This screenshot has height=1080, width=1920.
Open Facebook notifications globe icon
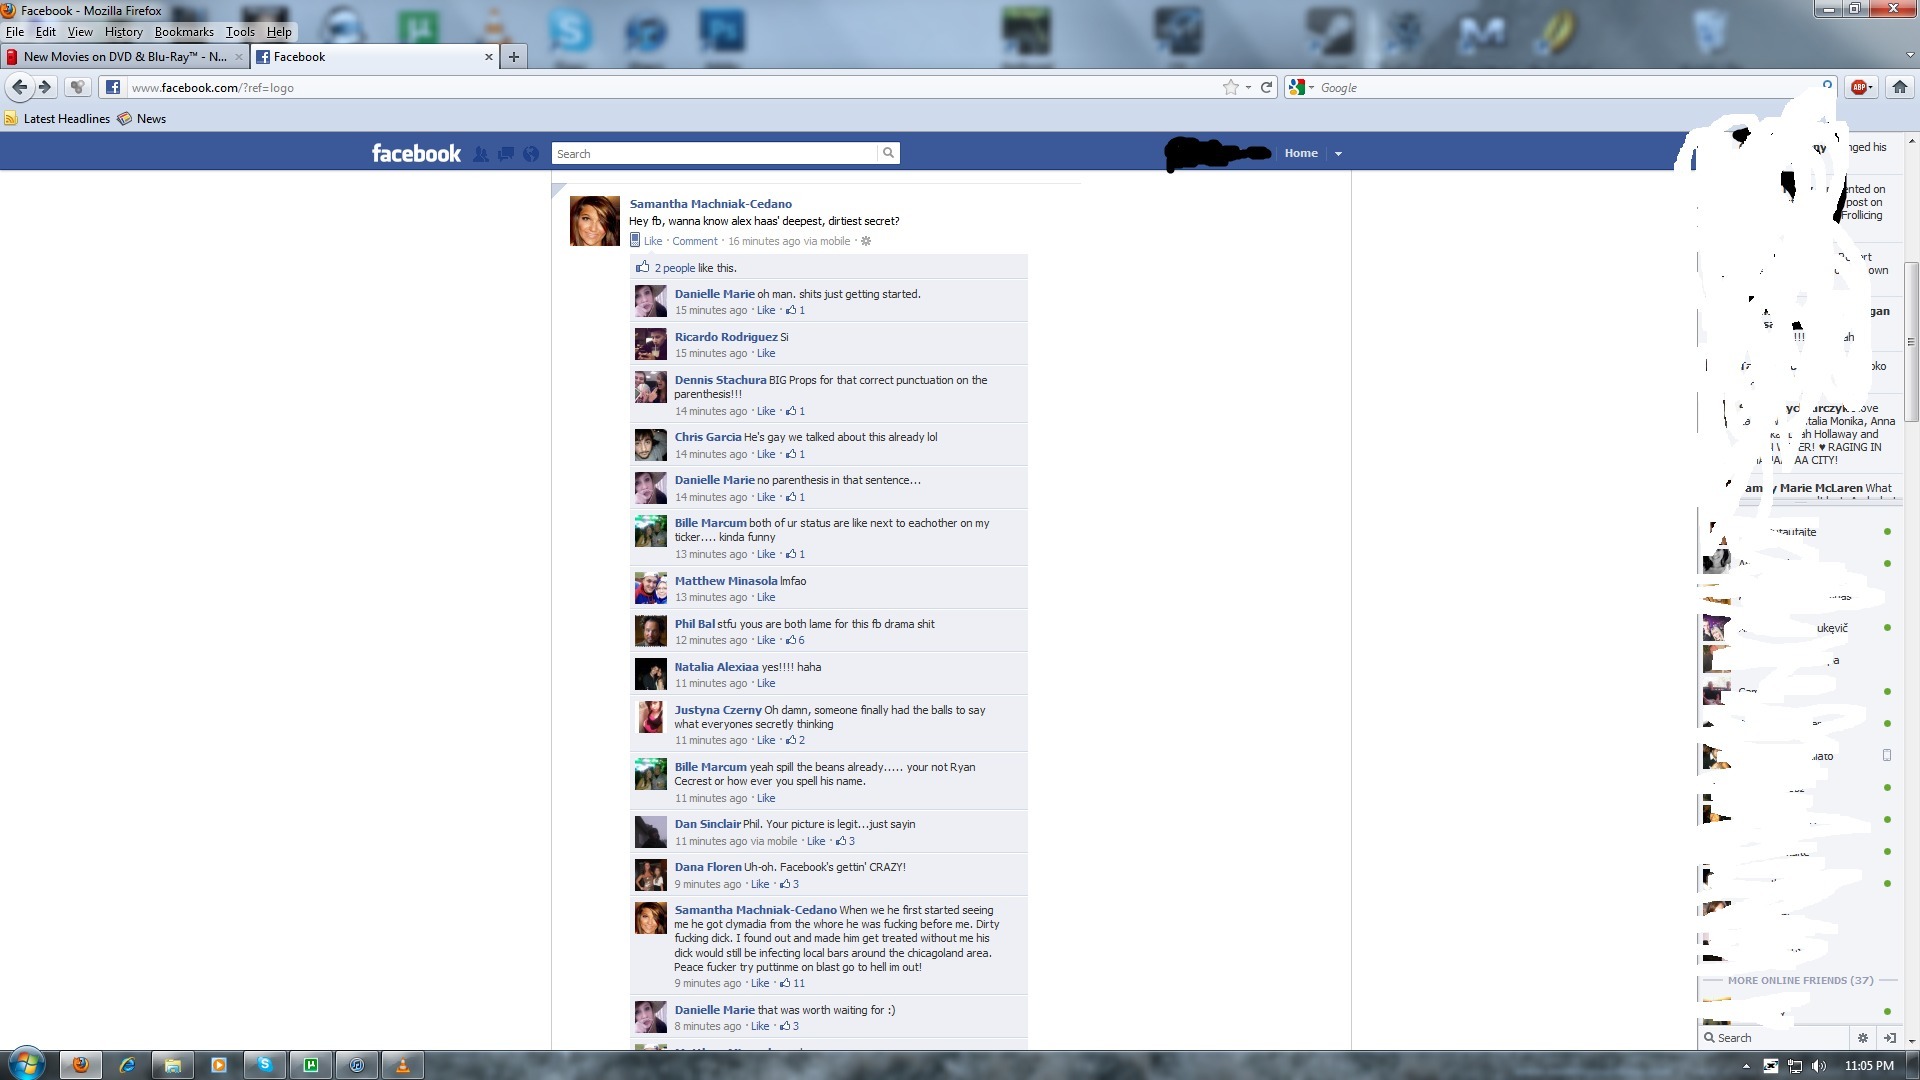(531, 154)
